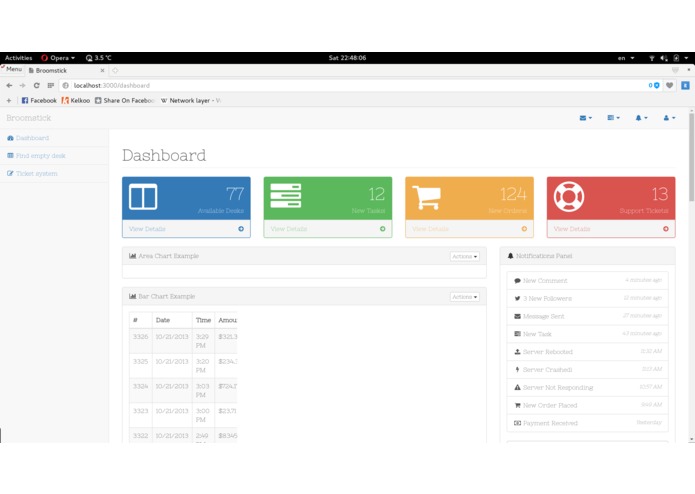Open the Server Not Responding notification
The image size is (695, 494).
[587, 387]
